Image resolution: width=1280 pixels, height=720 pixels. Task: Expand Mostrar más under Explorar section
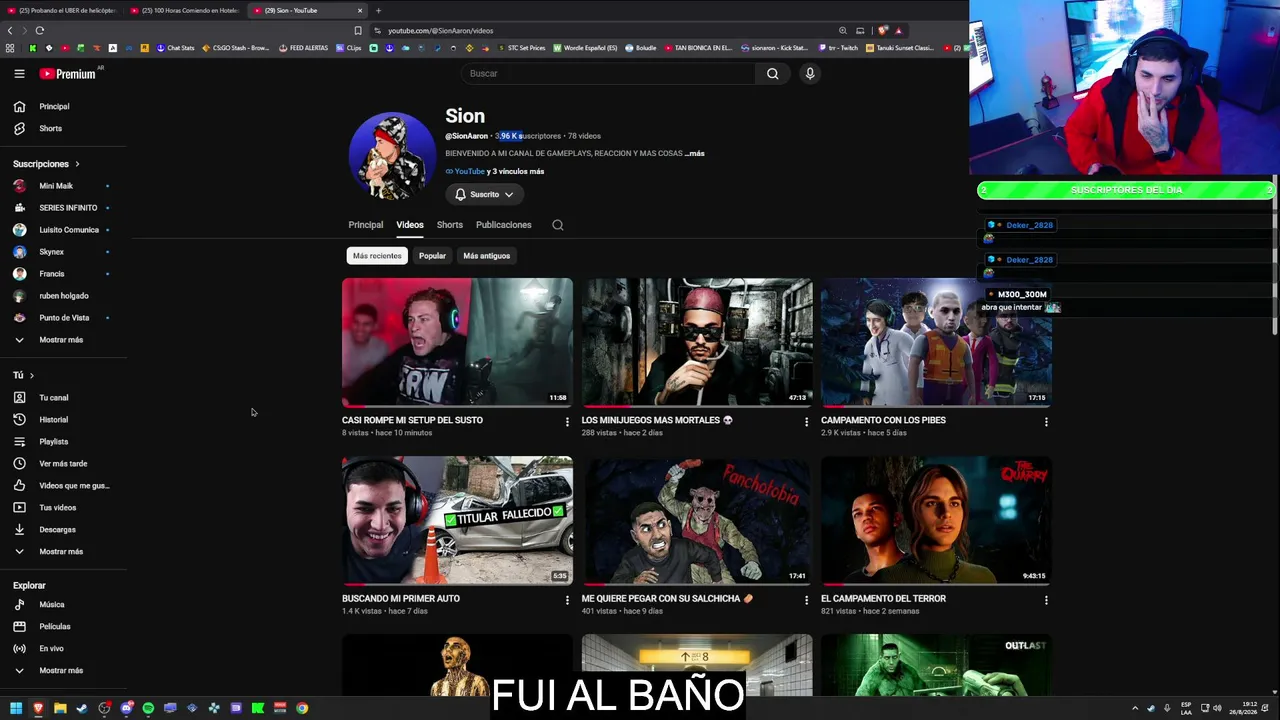[63, 671]
